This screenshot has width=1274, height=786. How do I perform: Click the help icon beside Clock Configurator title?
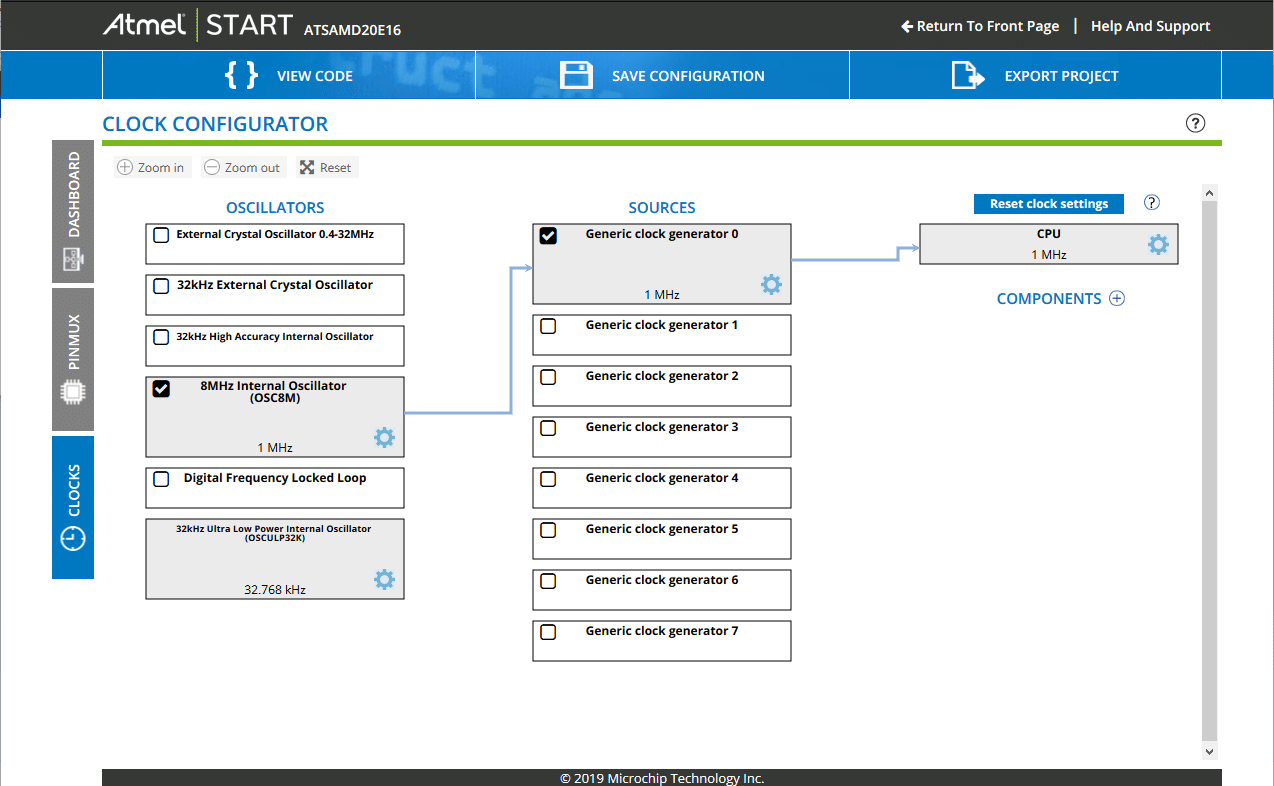(x=1195, y=123)
